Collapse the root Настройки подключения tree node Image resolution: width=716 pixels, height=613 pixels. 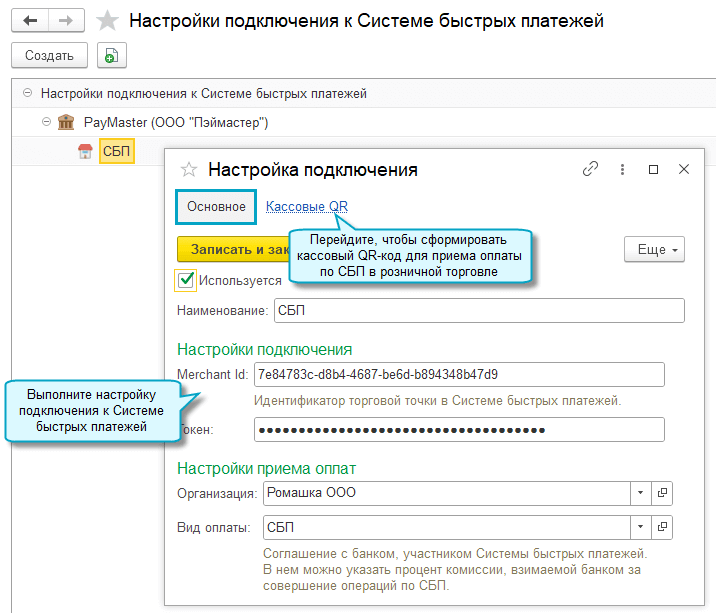click(x=27, y=93)
